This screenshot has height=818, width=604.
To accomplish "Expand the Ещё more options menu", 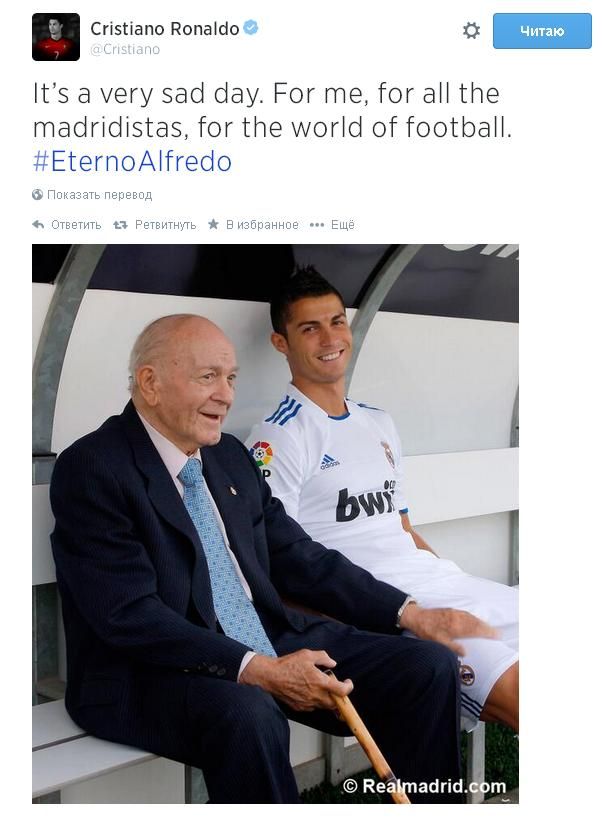I will point(343,225).
